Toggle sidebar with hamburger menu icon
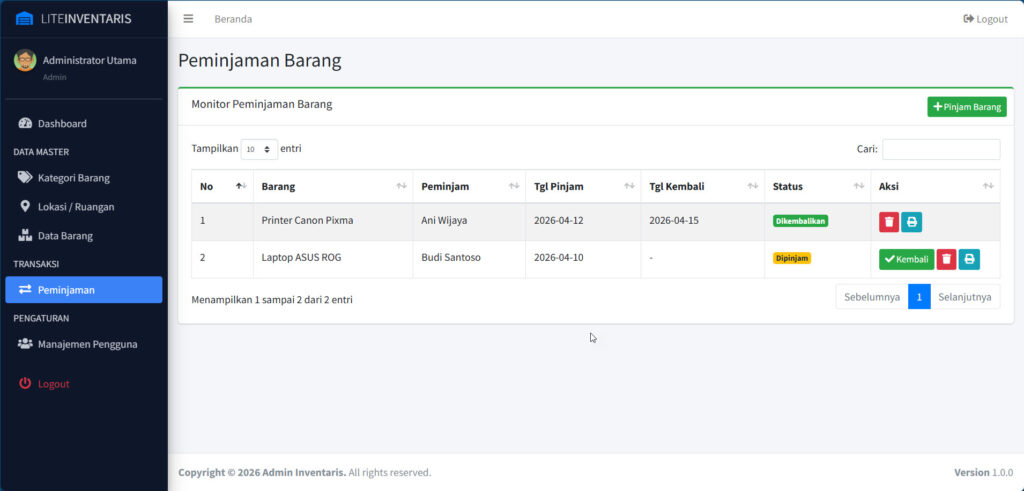Viewport: 1024px width, 491px height. coord(188,19)
